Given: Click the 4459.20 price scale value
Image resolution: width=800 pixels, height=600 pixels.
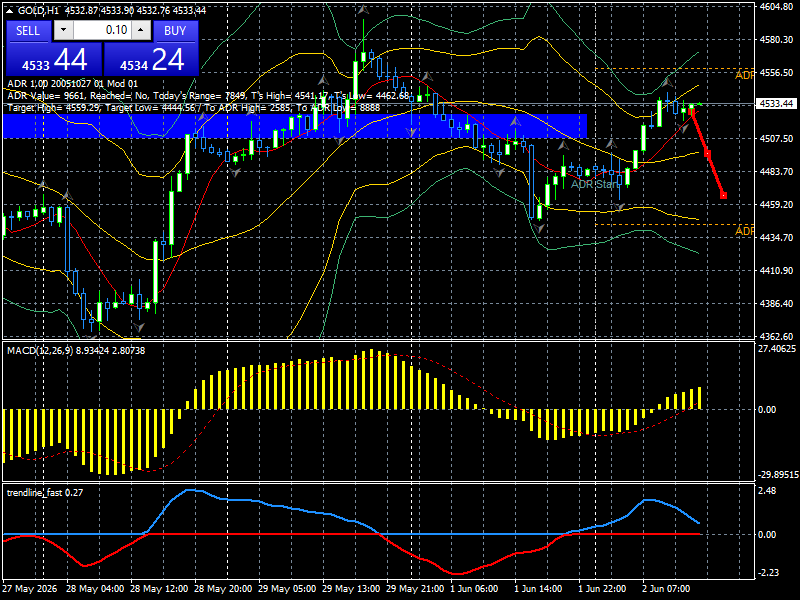Looking at the screenshot, I should click(x=776, y=204).
